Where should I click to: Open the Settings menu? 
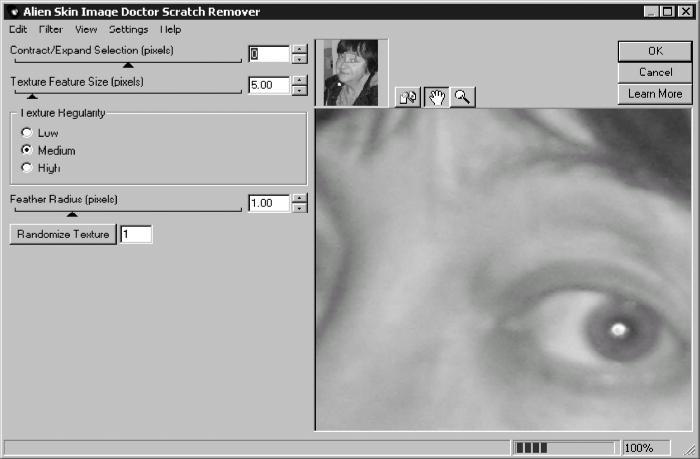(x=128, y=30)
